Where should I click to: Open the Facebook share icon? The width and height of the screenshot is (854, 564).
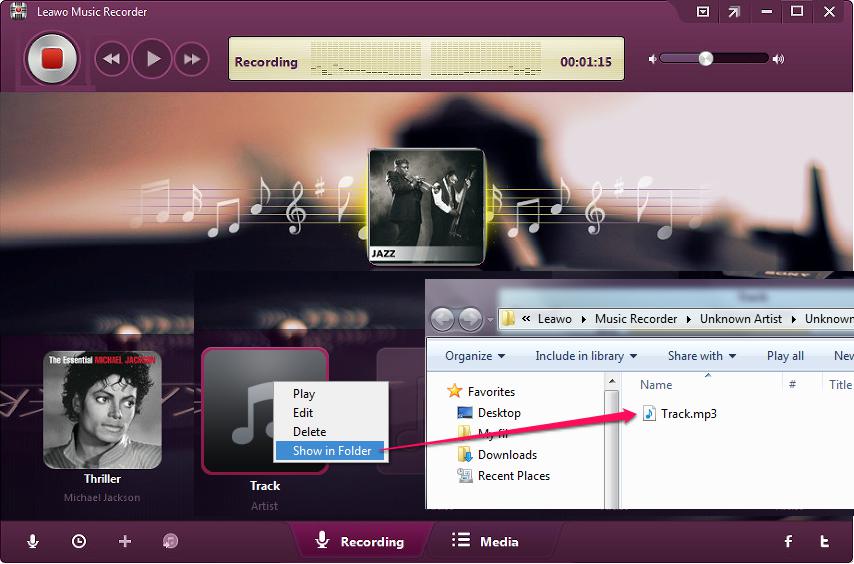788,541
